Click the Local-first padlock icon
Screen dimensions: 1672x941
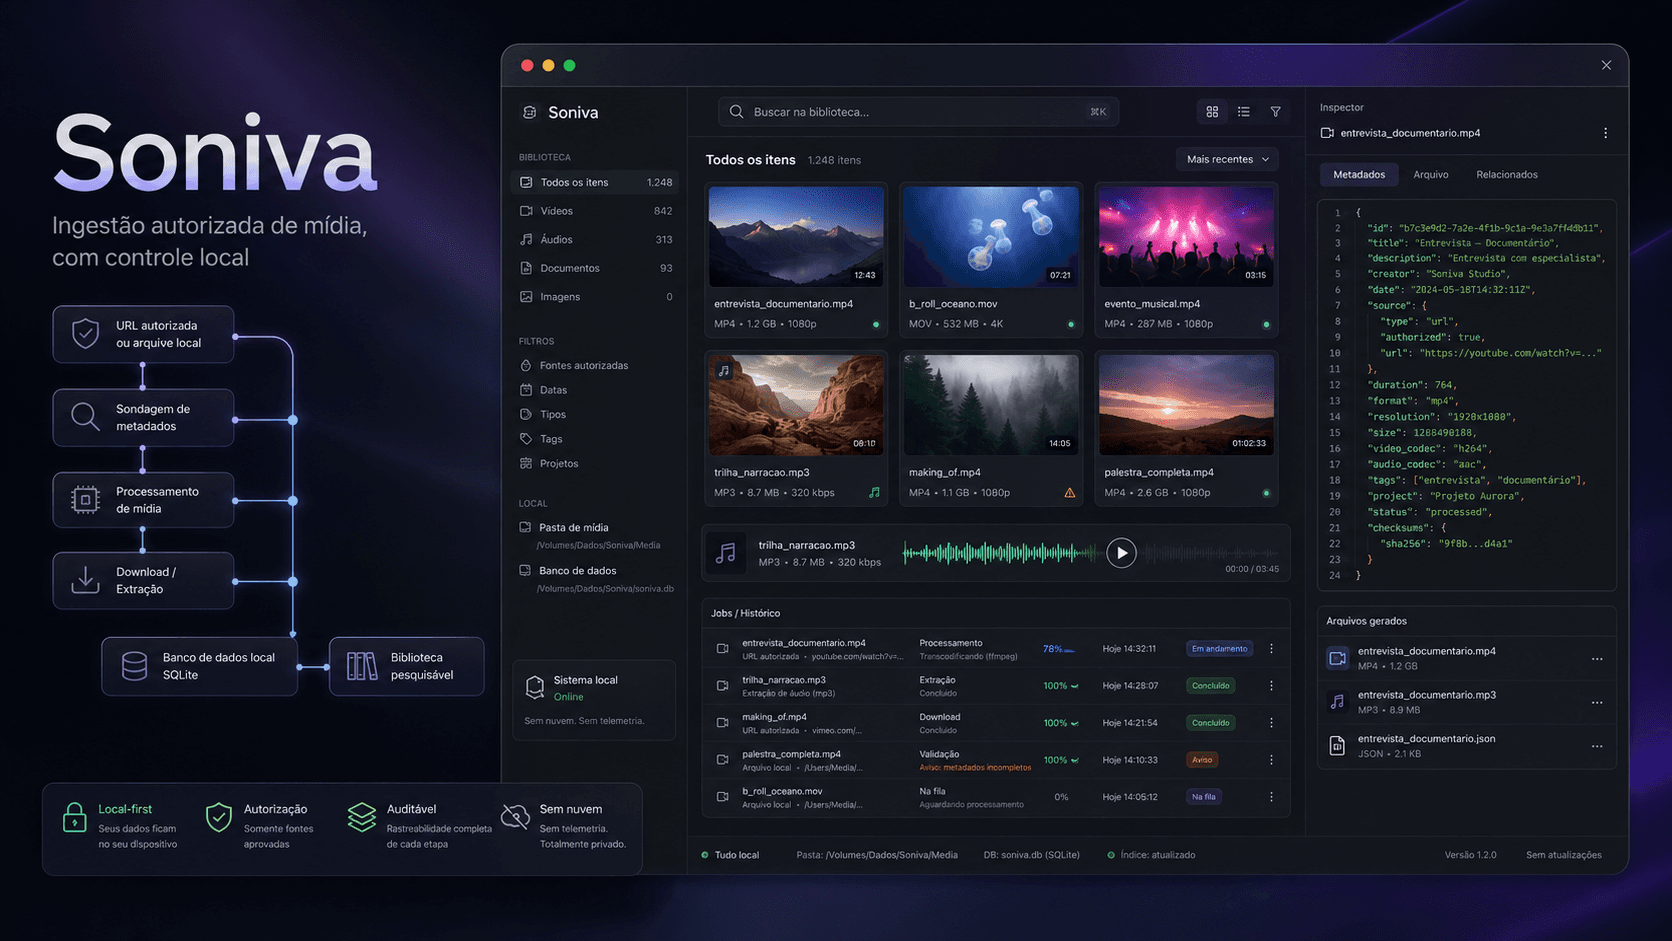tap(74, 817)
